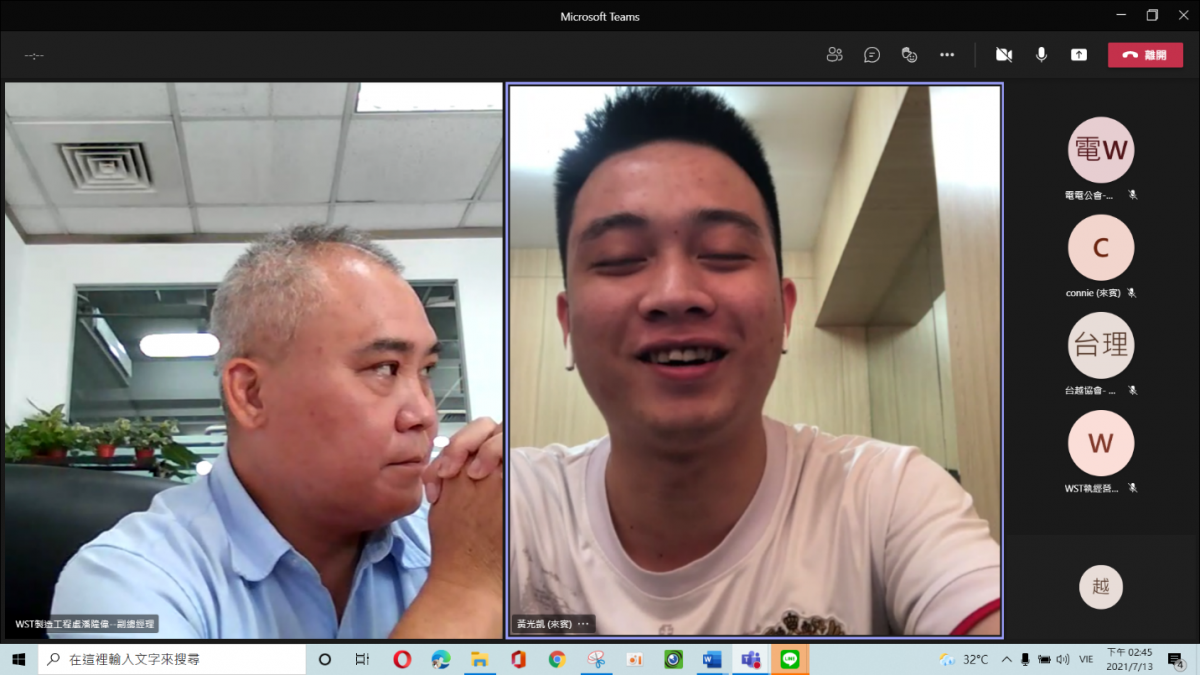The height and width of the screenshot is (675, 1200).
Task: Open Windows notification center icon
Action: (x=1175, y=660)
